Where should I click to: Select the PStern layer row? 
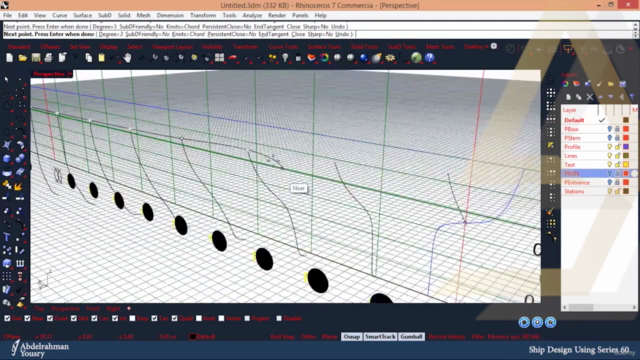point(598,138)
